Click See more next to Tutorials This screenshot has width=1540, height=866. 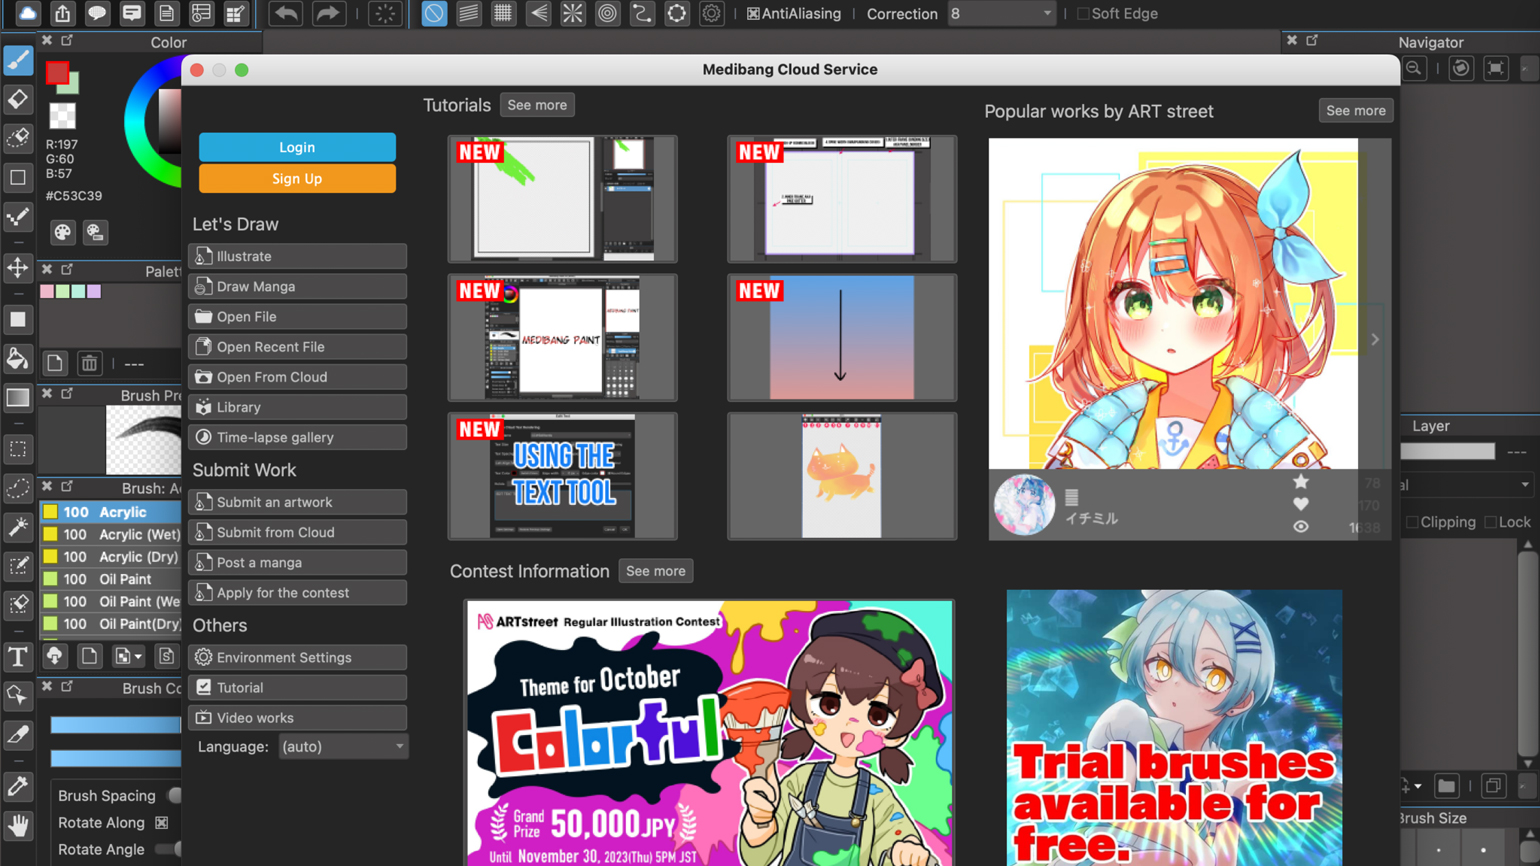(x=537, y=105)
